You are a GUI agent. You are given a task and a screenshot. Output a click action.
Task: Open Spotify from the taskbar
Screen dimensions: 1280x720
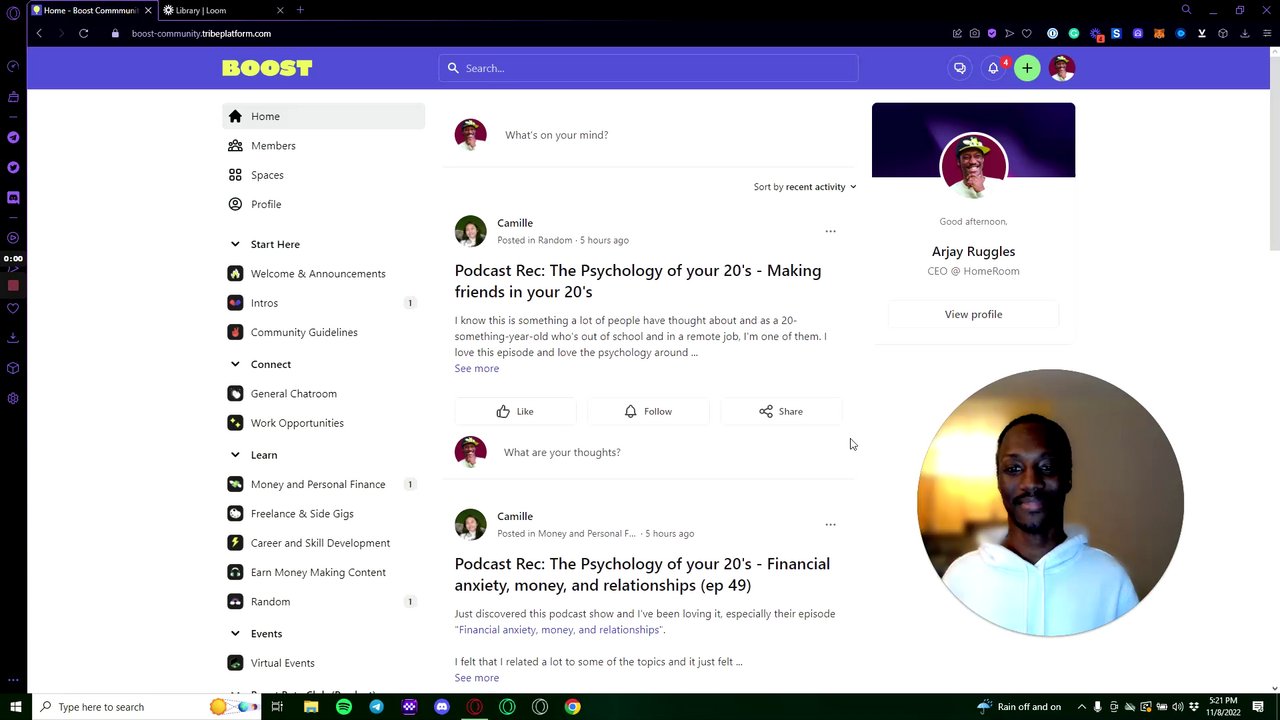coord(344,707)
